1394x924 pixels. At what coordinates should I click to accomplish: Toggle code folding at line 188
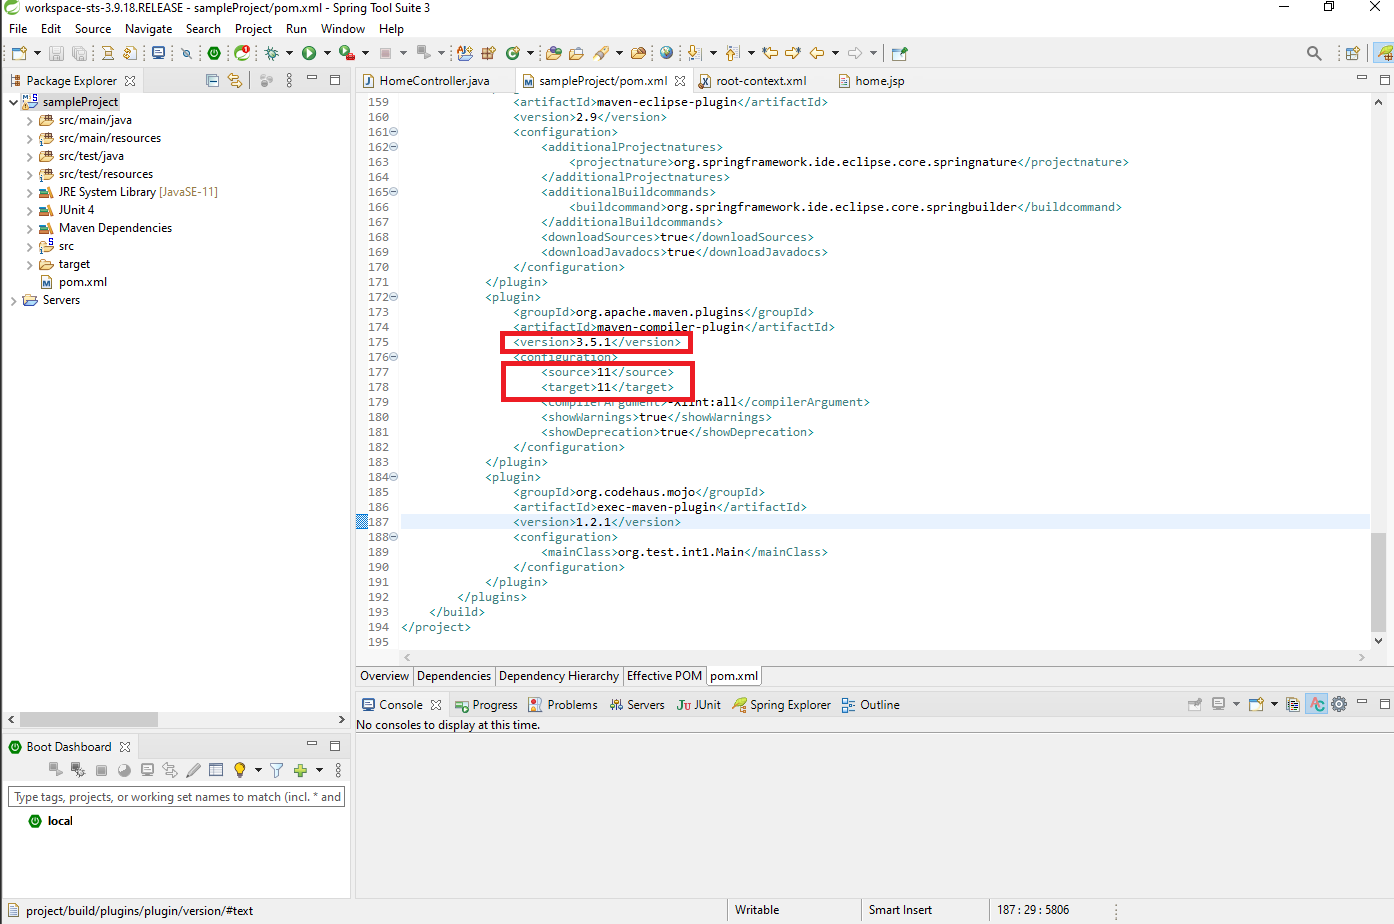click(x=394, y=537)
